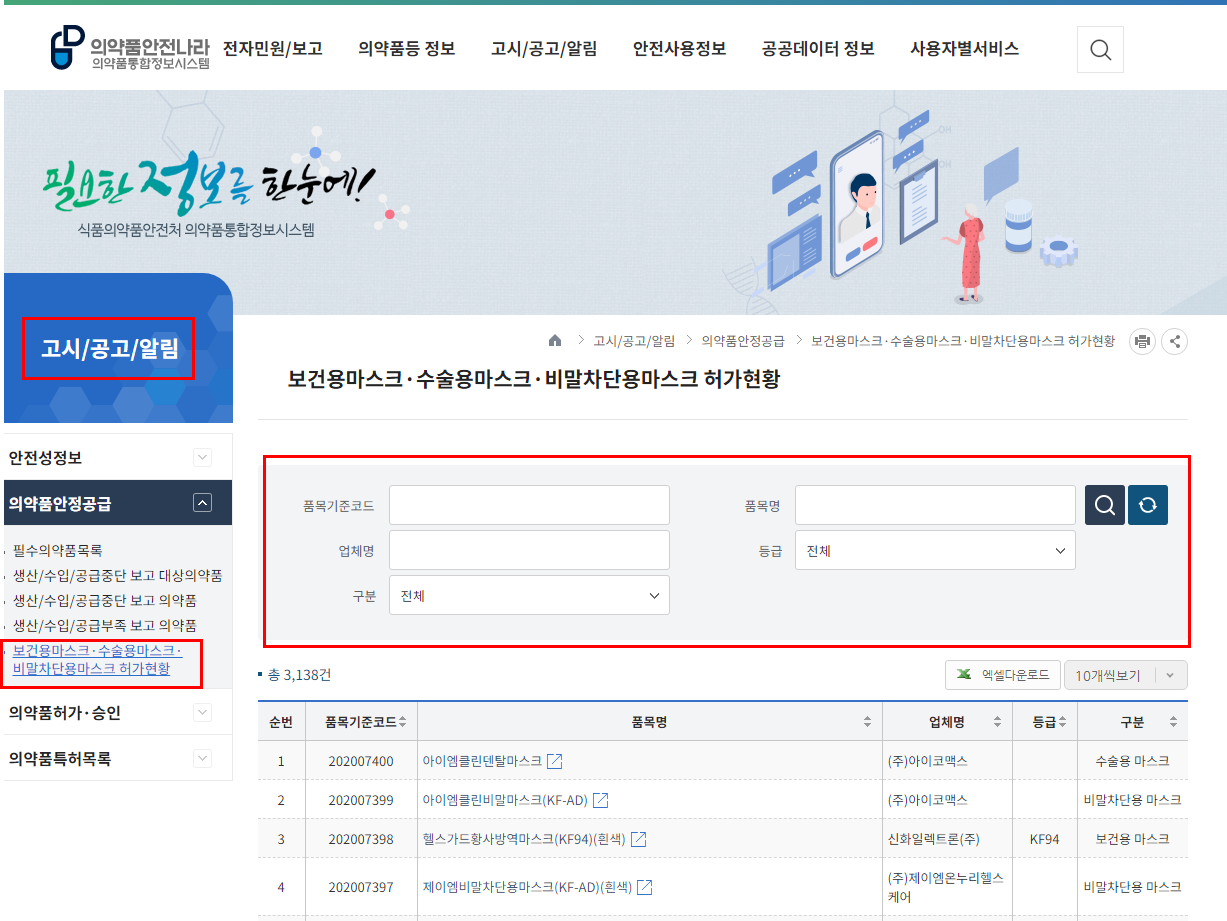Open the 의약품등 정보 top menu
1227x921 pixels.
tap(406, 49)
